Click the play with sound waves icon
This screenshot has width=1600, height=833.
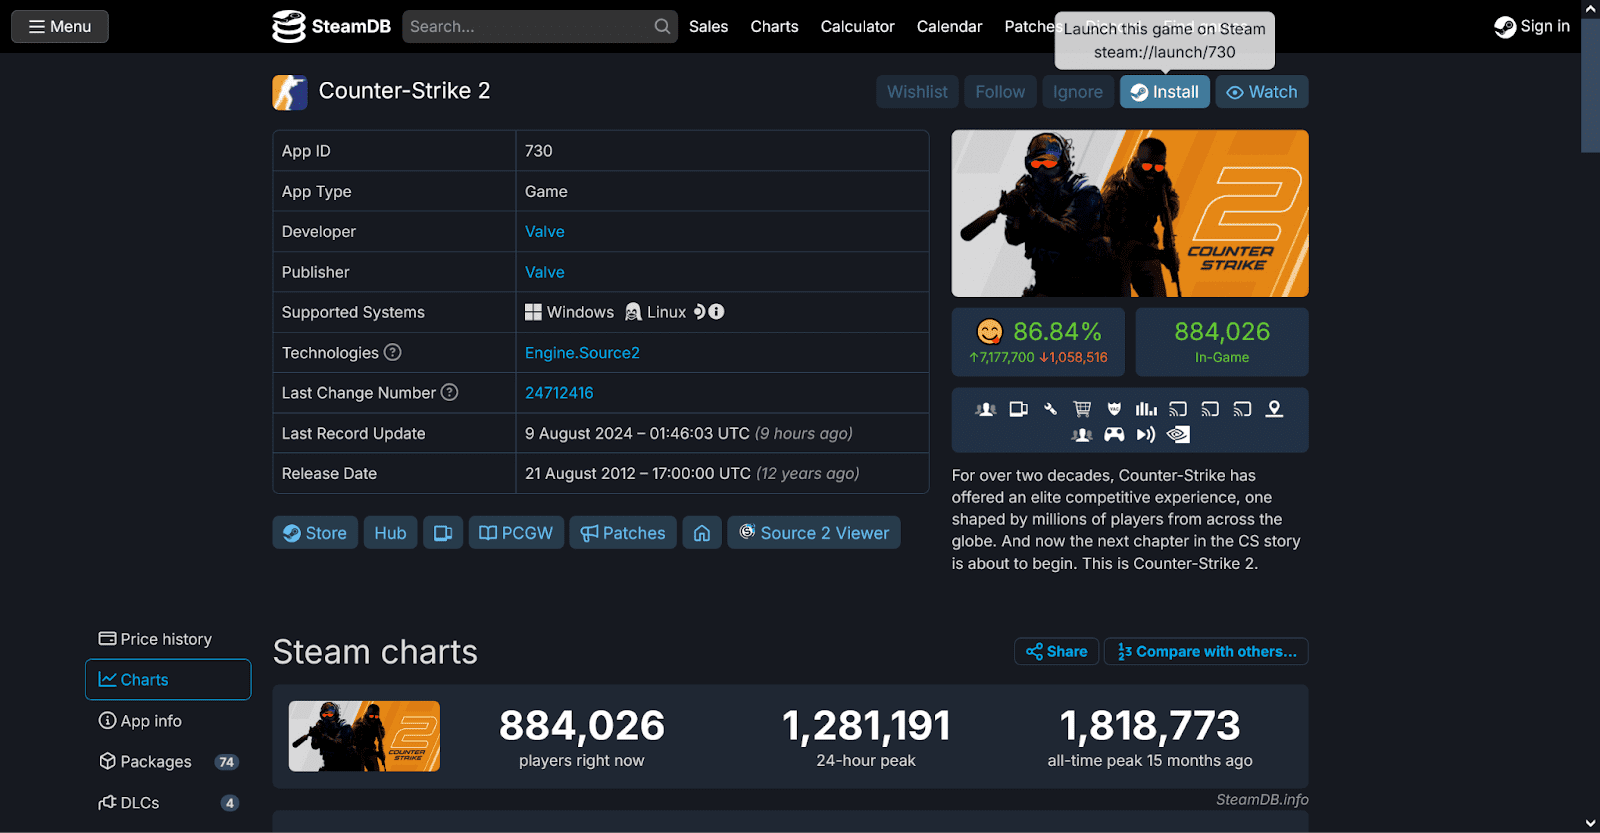(x=1146, y=435)
